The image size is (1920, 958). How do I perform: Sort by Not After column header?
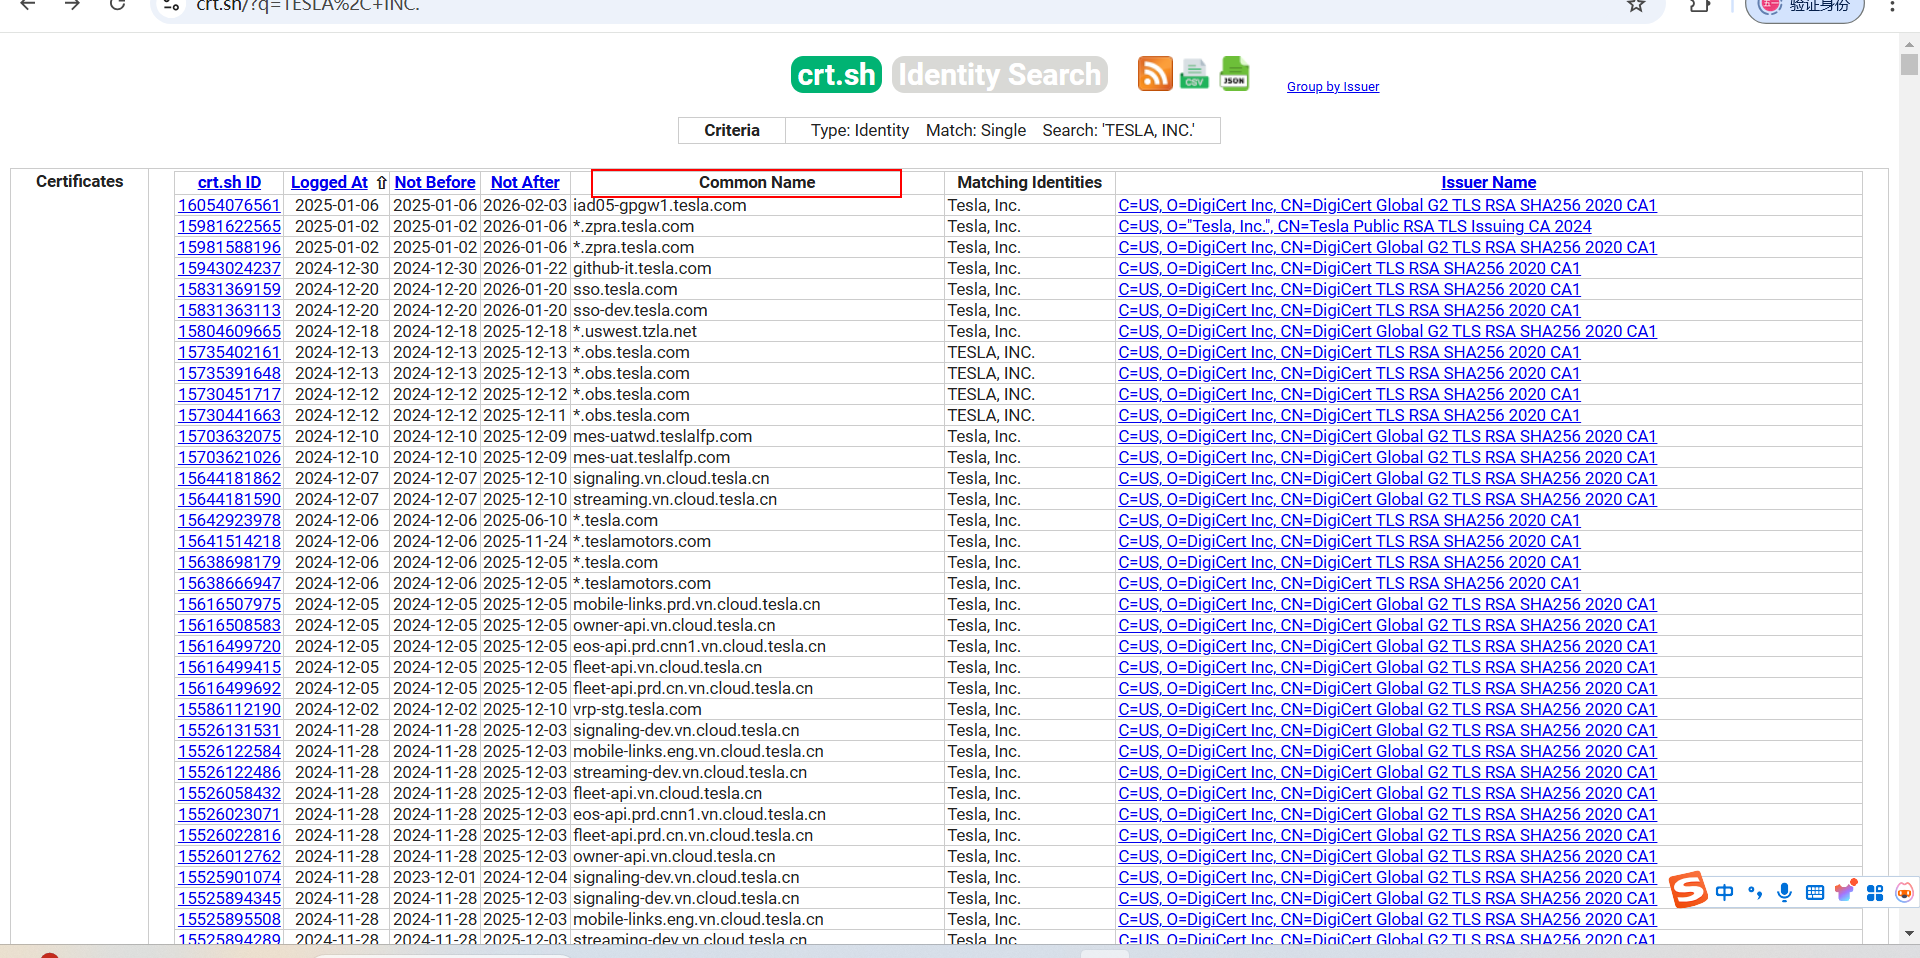[x=525, y=182]
